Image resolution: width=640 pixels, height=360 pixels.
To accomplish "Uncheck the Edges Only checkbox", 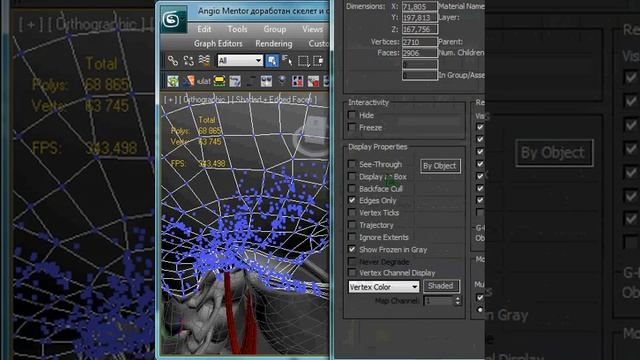I will pos(352,200).
